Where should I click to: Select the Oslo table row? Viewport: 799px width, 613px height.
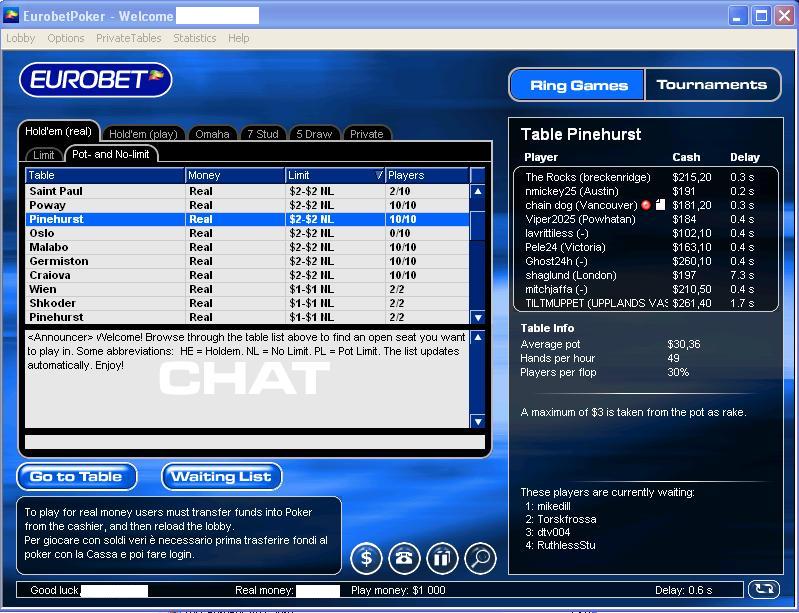click(x=247, y=233)
